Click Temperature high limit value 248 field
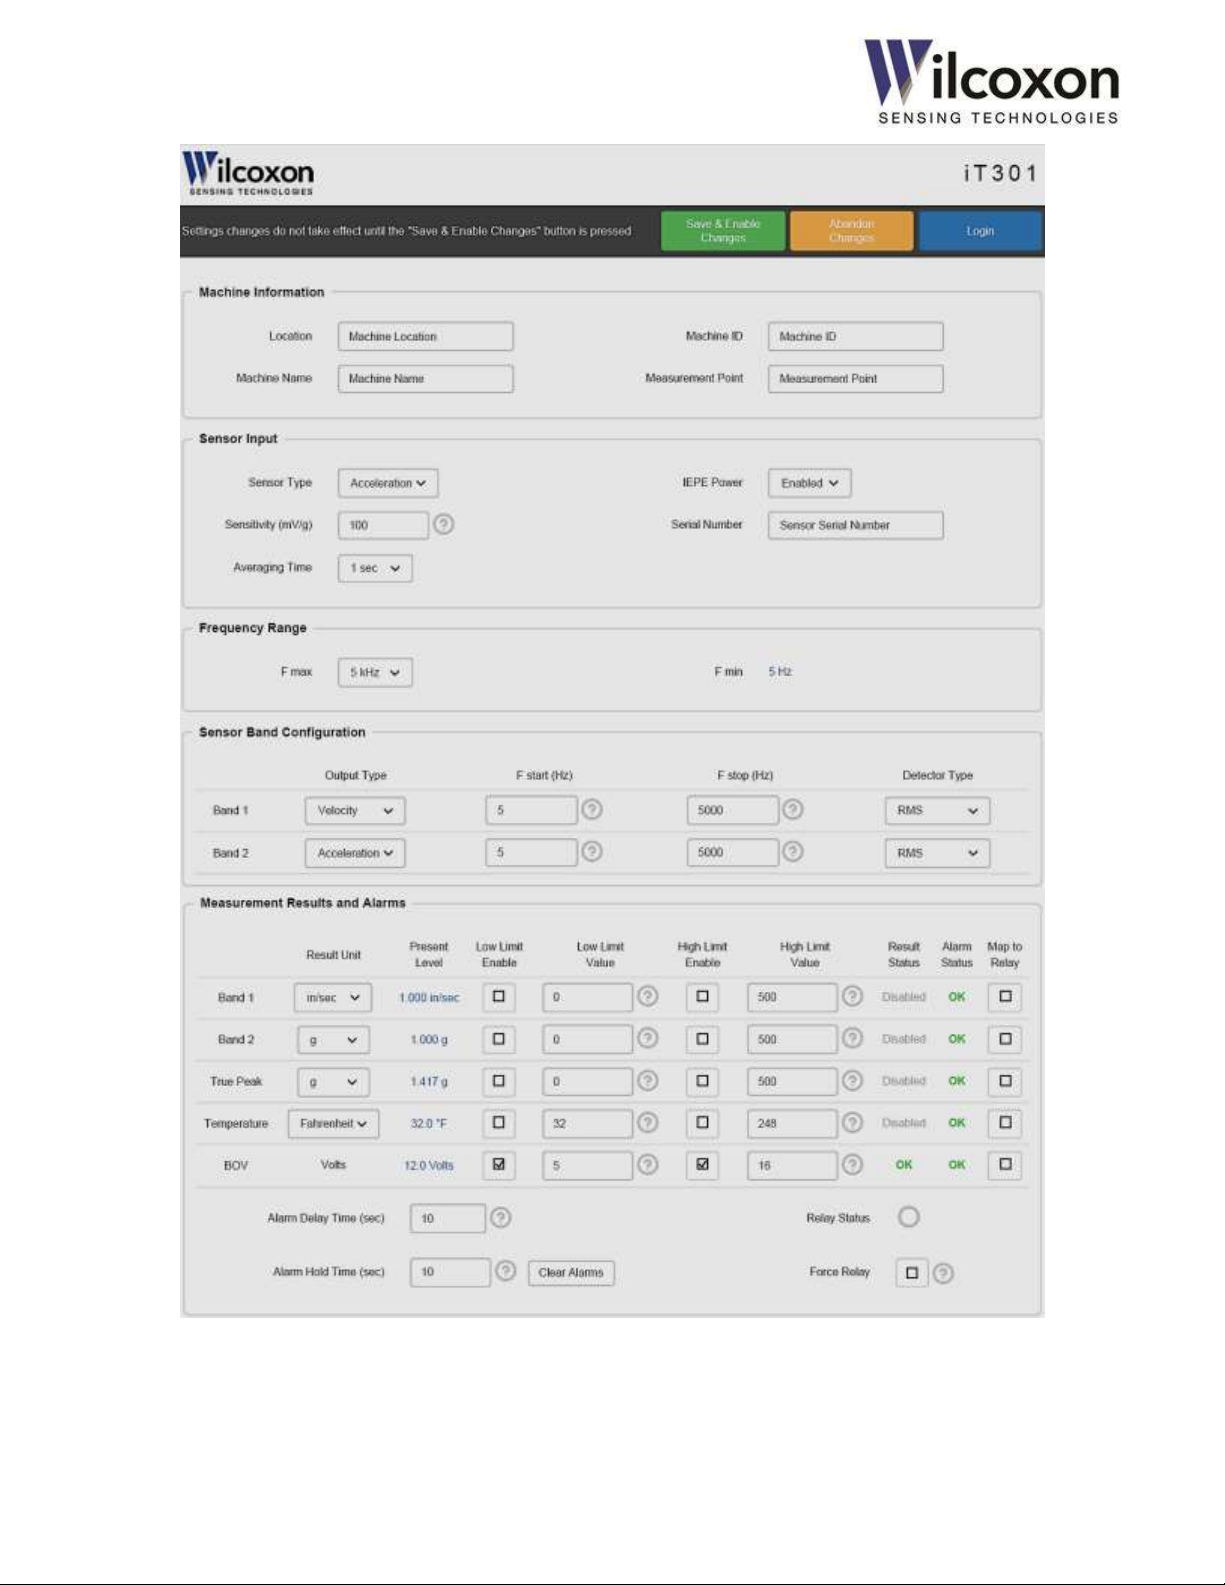Image resolution: width=1225 pixels, height=1585 pixels. click(x=792, y=1124)
